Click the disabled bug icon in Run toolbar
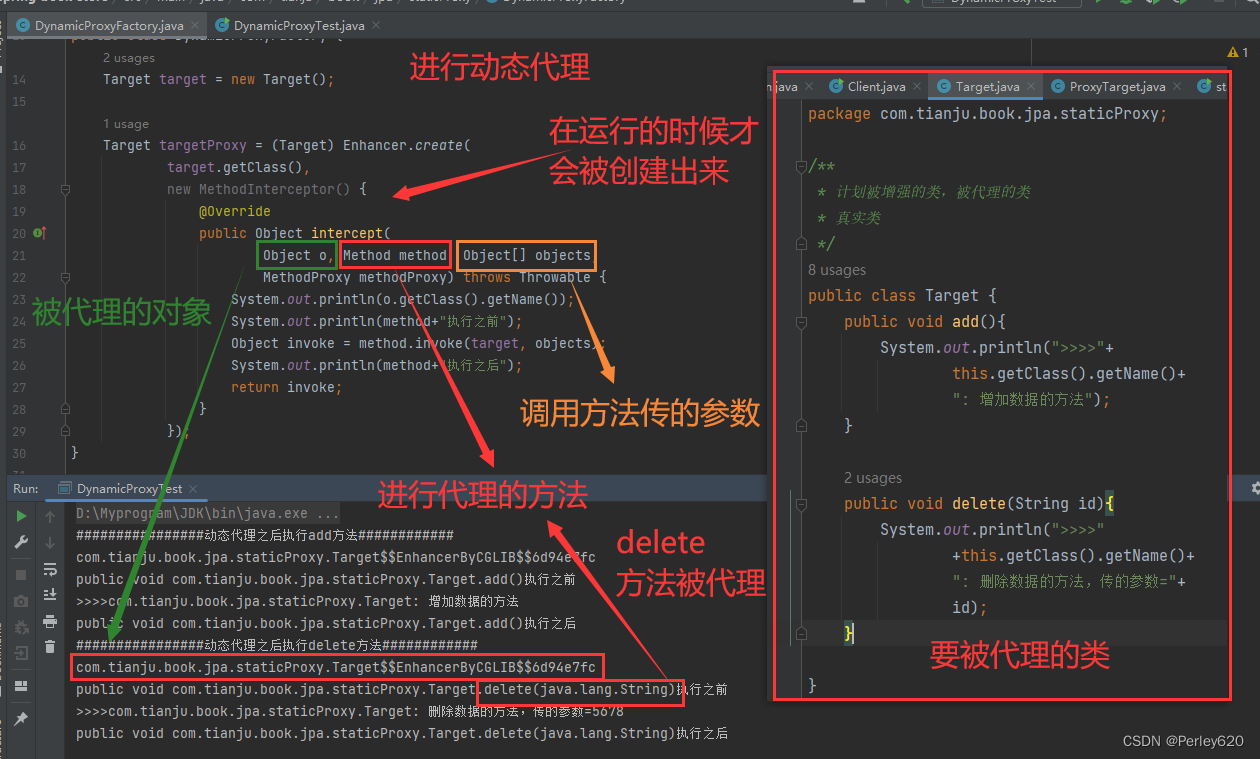Viewport: 1260px width, 759px height. 21,627
